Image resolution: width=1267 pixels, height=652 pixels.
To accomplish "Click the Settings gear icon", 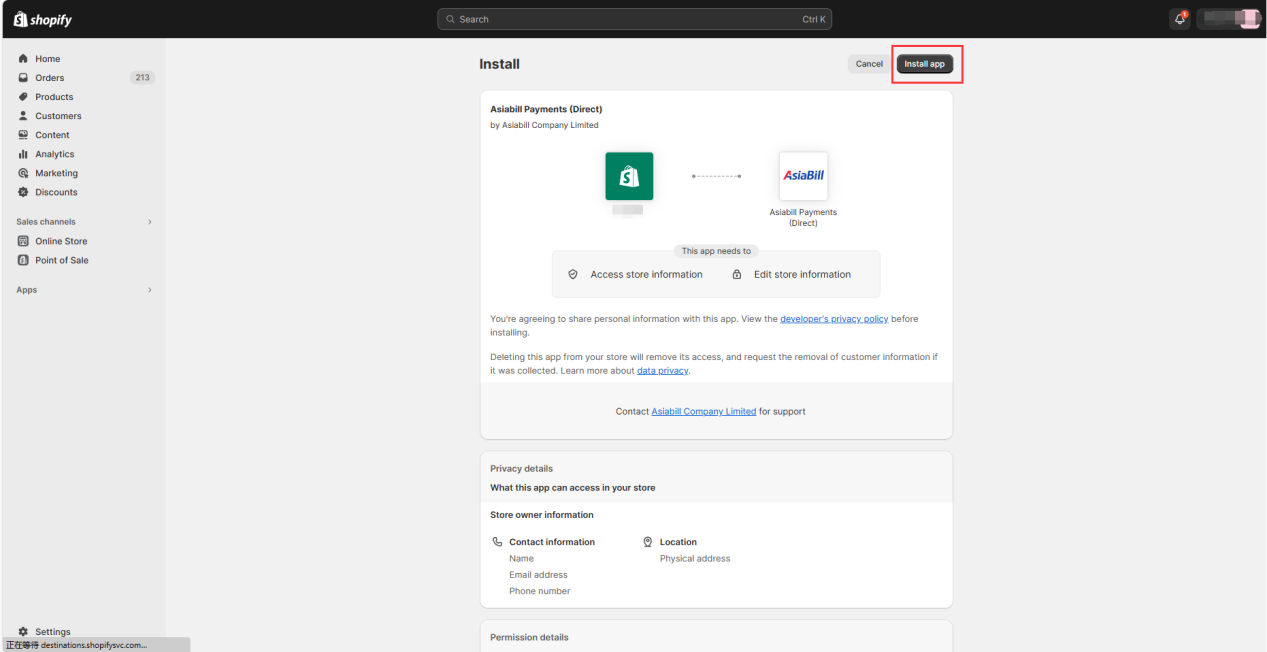I will tap(23, 632).
